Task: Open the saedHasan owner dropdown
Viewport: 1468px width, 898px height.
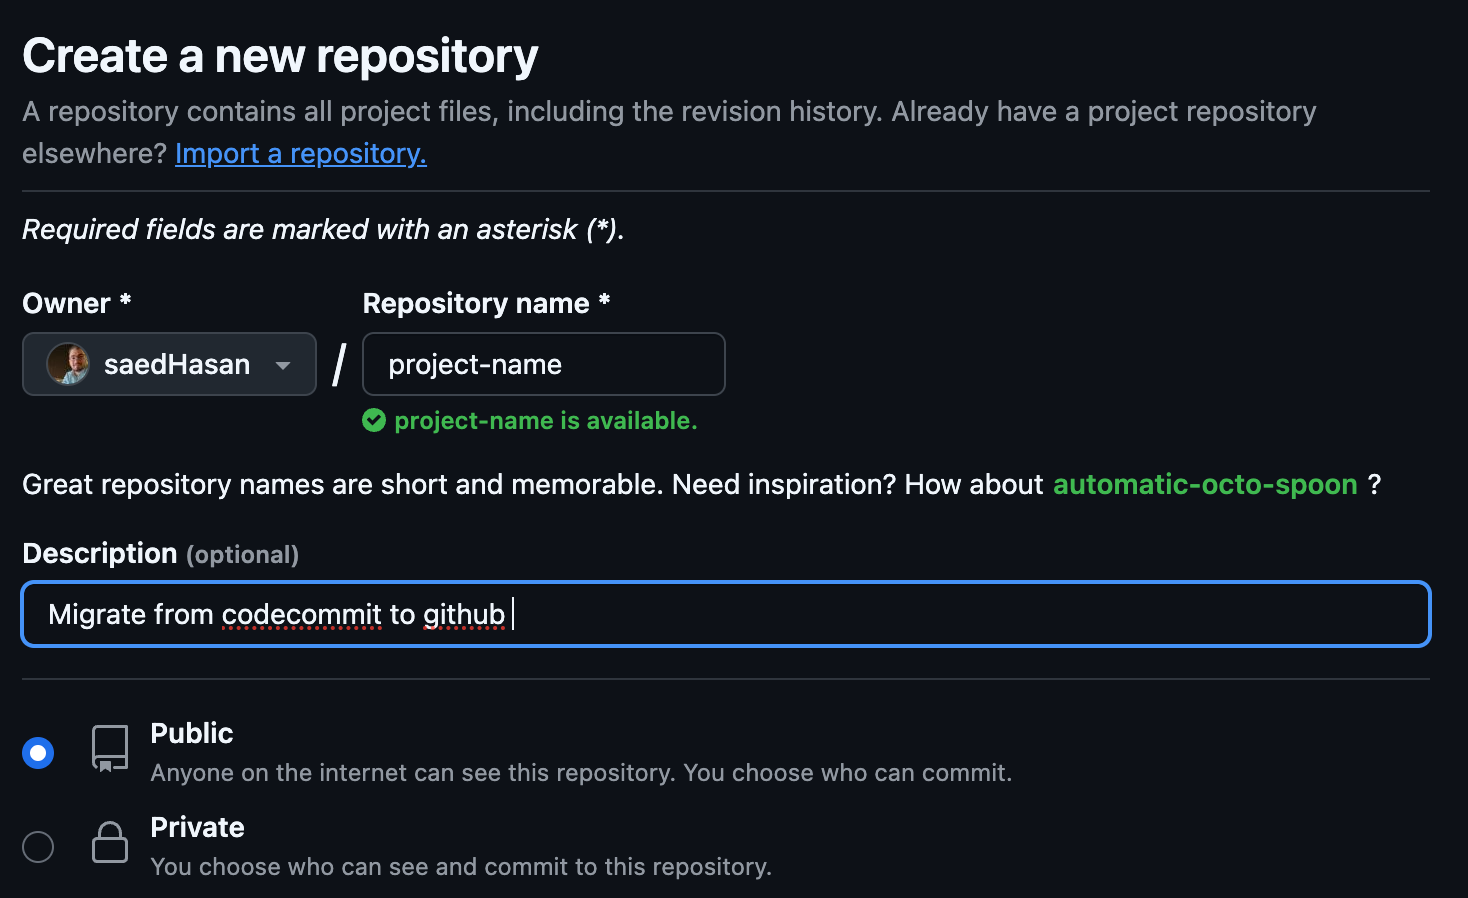Action: 169,364
